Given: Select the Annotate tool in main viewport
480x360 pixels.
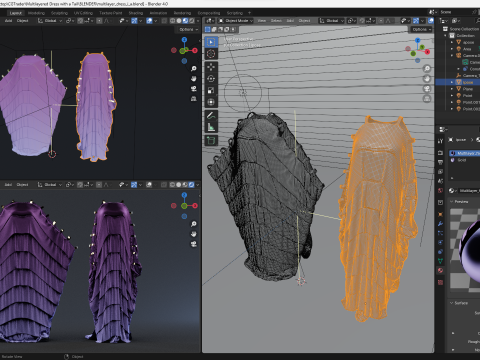Looking at the screenshot, I should tap(211, 116).
